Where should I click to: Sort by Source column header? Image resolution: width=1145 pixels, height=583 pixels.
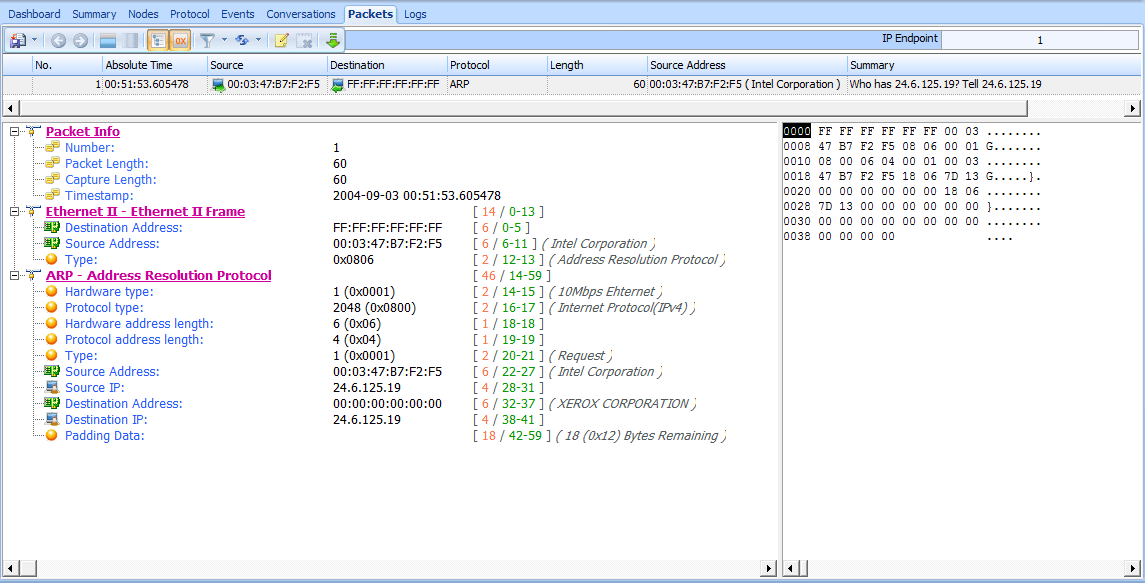tap(267, 65)
